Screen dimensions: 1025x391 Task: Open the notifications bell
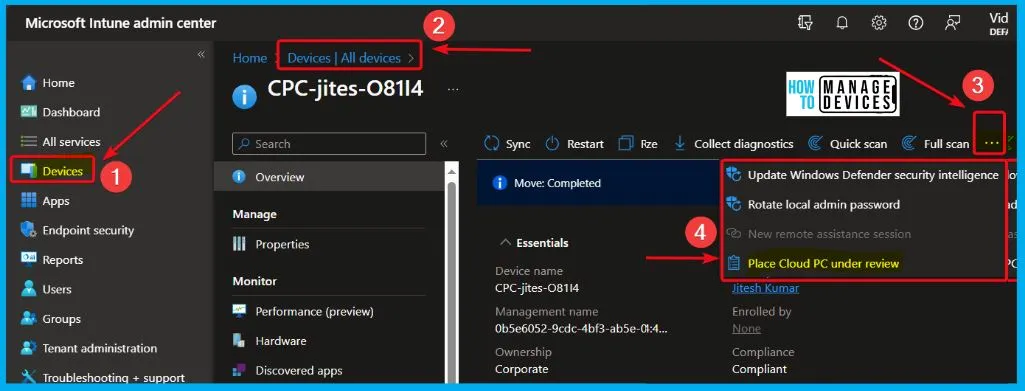pyautogui.click(x=842, y=23)
